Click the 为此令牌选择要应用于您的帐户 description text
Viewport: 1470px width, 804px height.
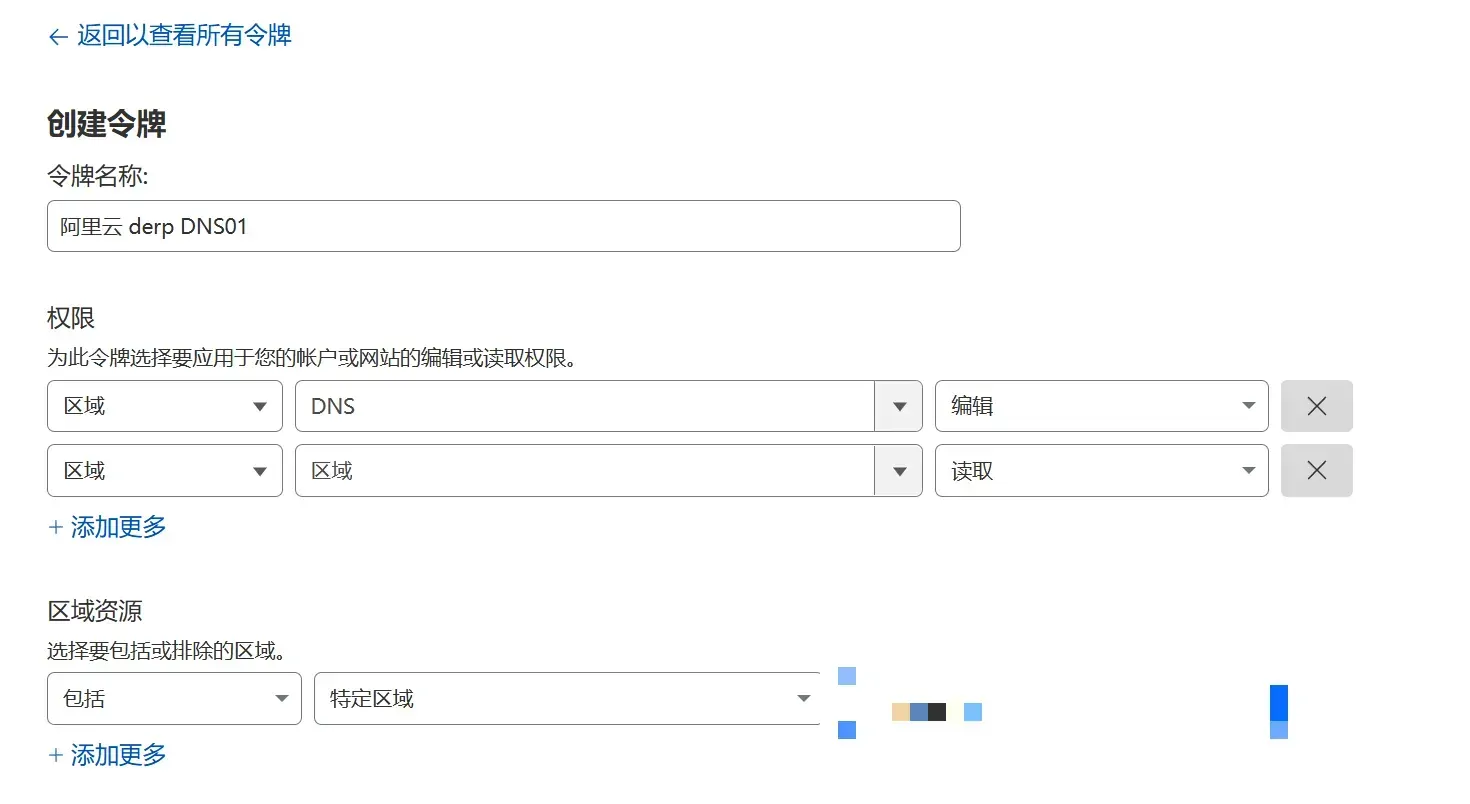click(312, 358)
